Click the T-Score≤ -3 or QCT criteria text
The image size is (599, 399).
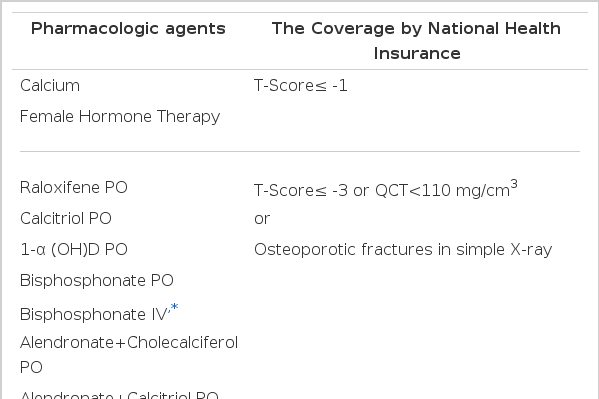coord(386,189)
